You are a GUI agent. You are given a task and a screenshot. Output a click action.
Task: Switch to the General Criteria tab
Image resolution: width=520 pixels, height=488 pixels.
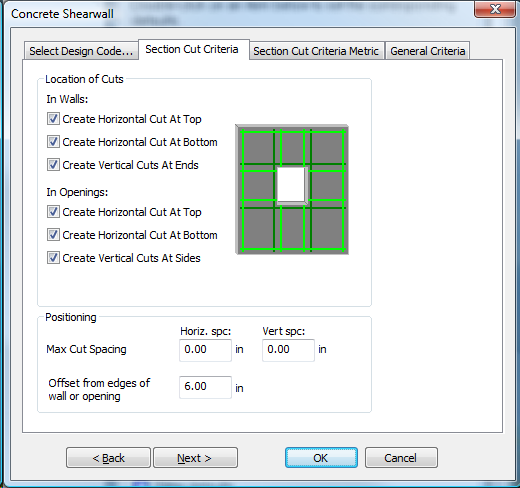pos(427,51)
